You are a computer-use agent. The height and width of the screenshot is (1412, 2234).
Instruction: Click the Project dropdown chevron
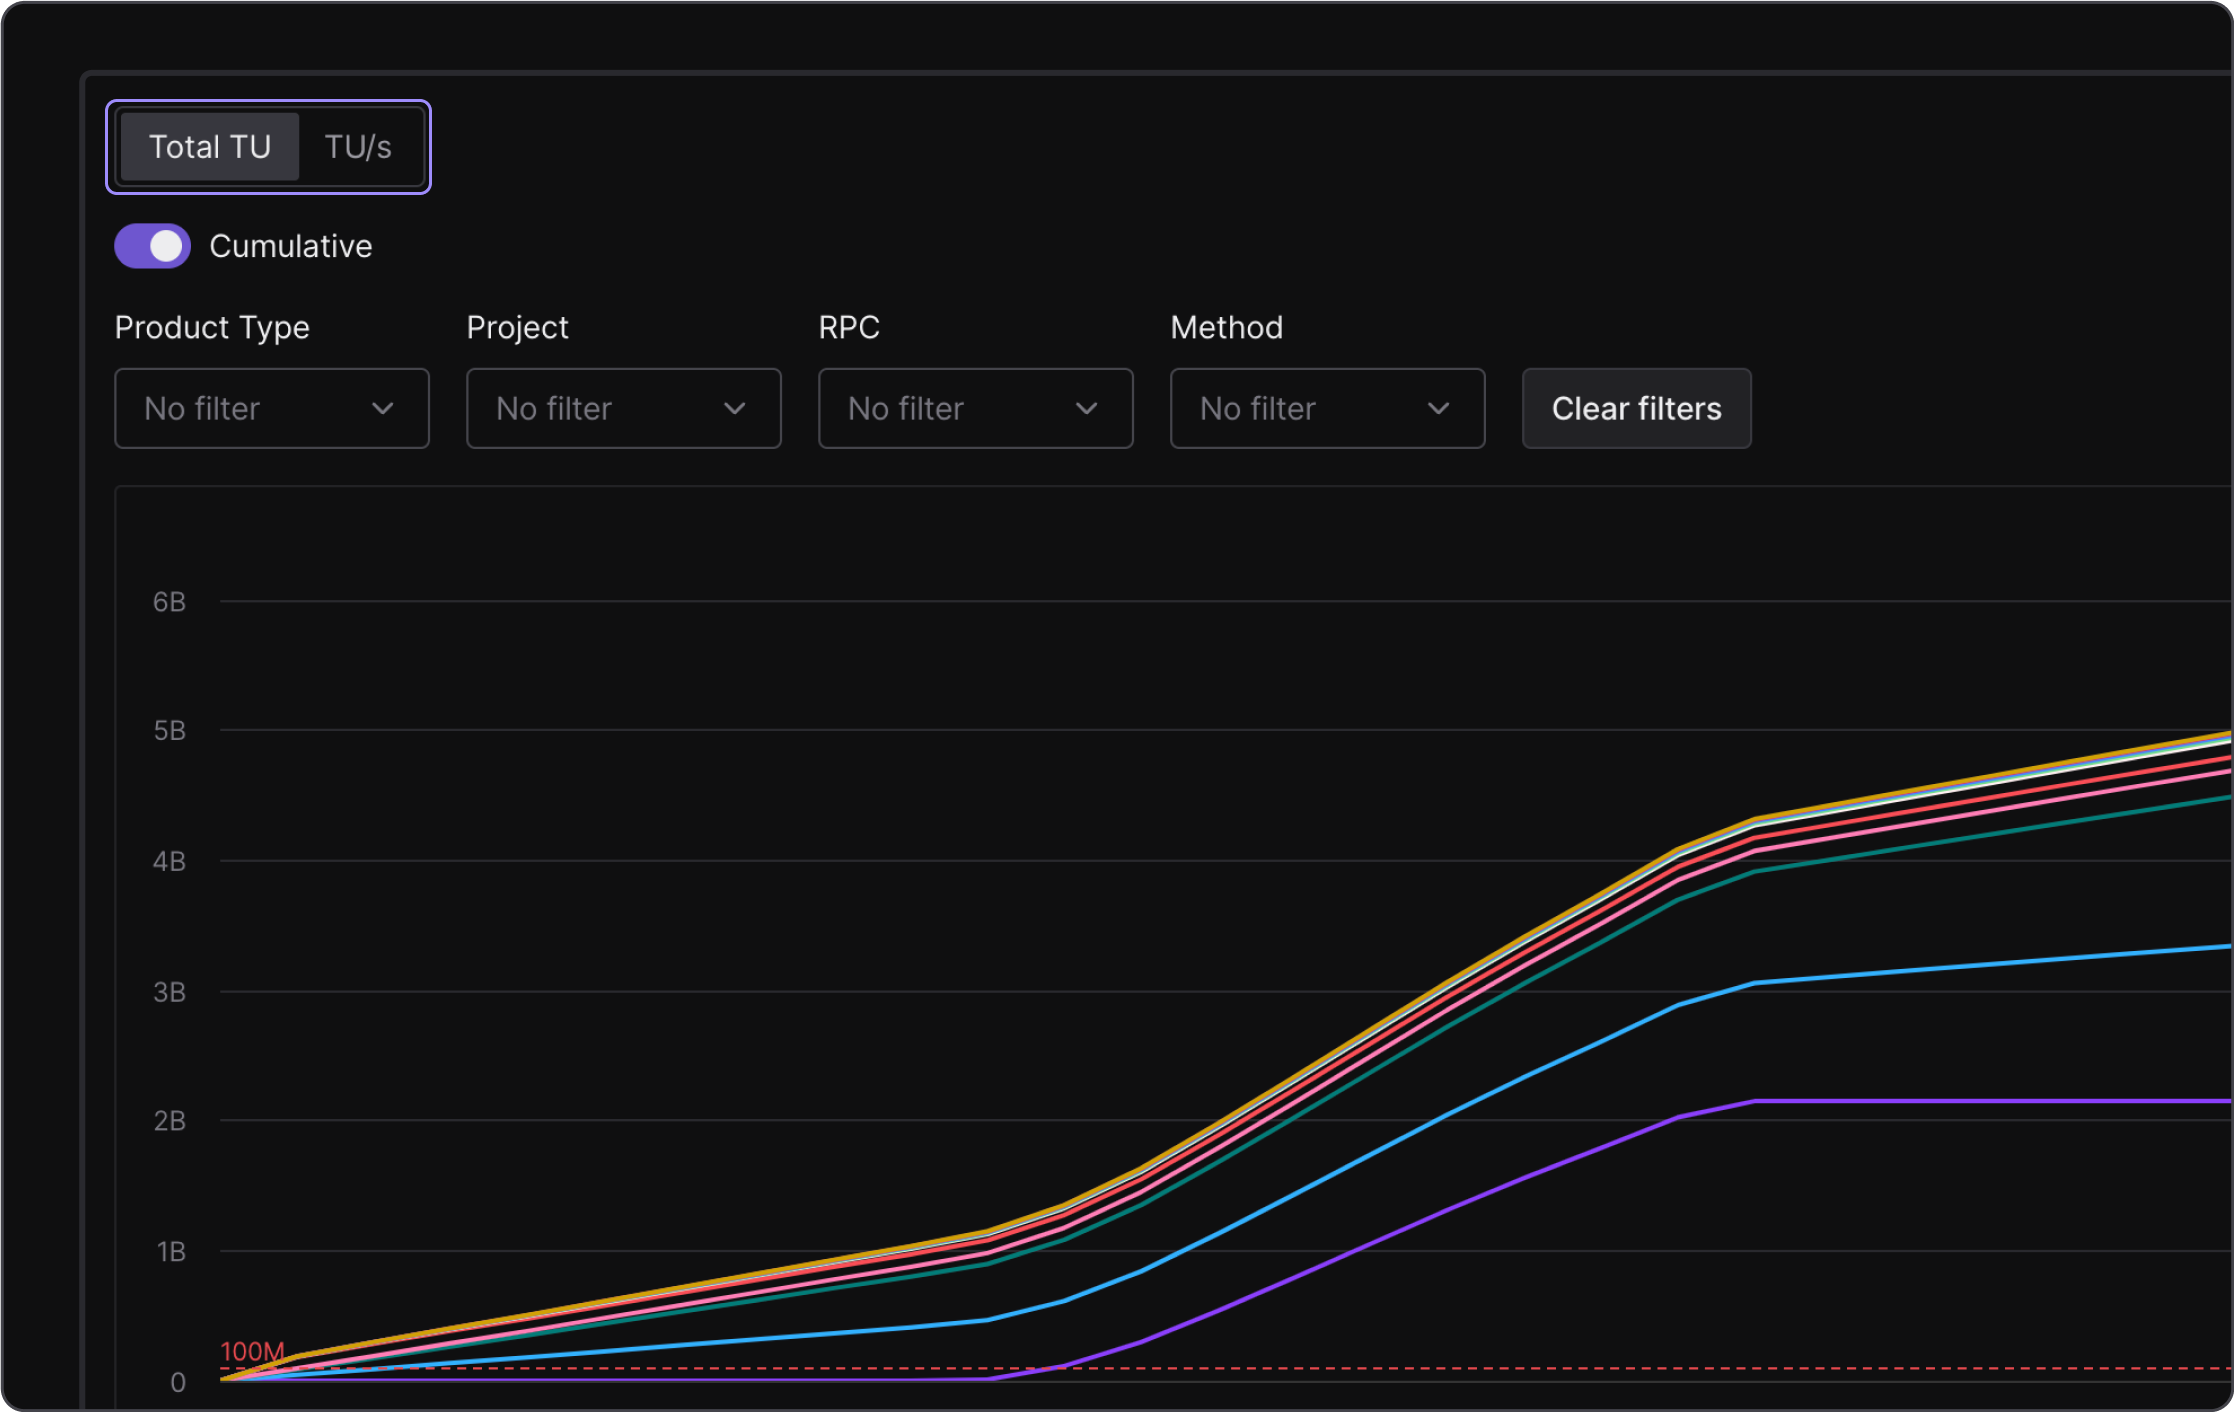736,408
